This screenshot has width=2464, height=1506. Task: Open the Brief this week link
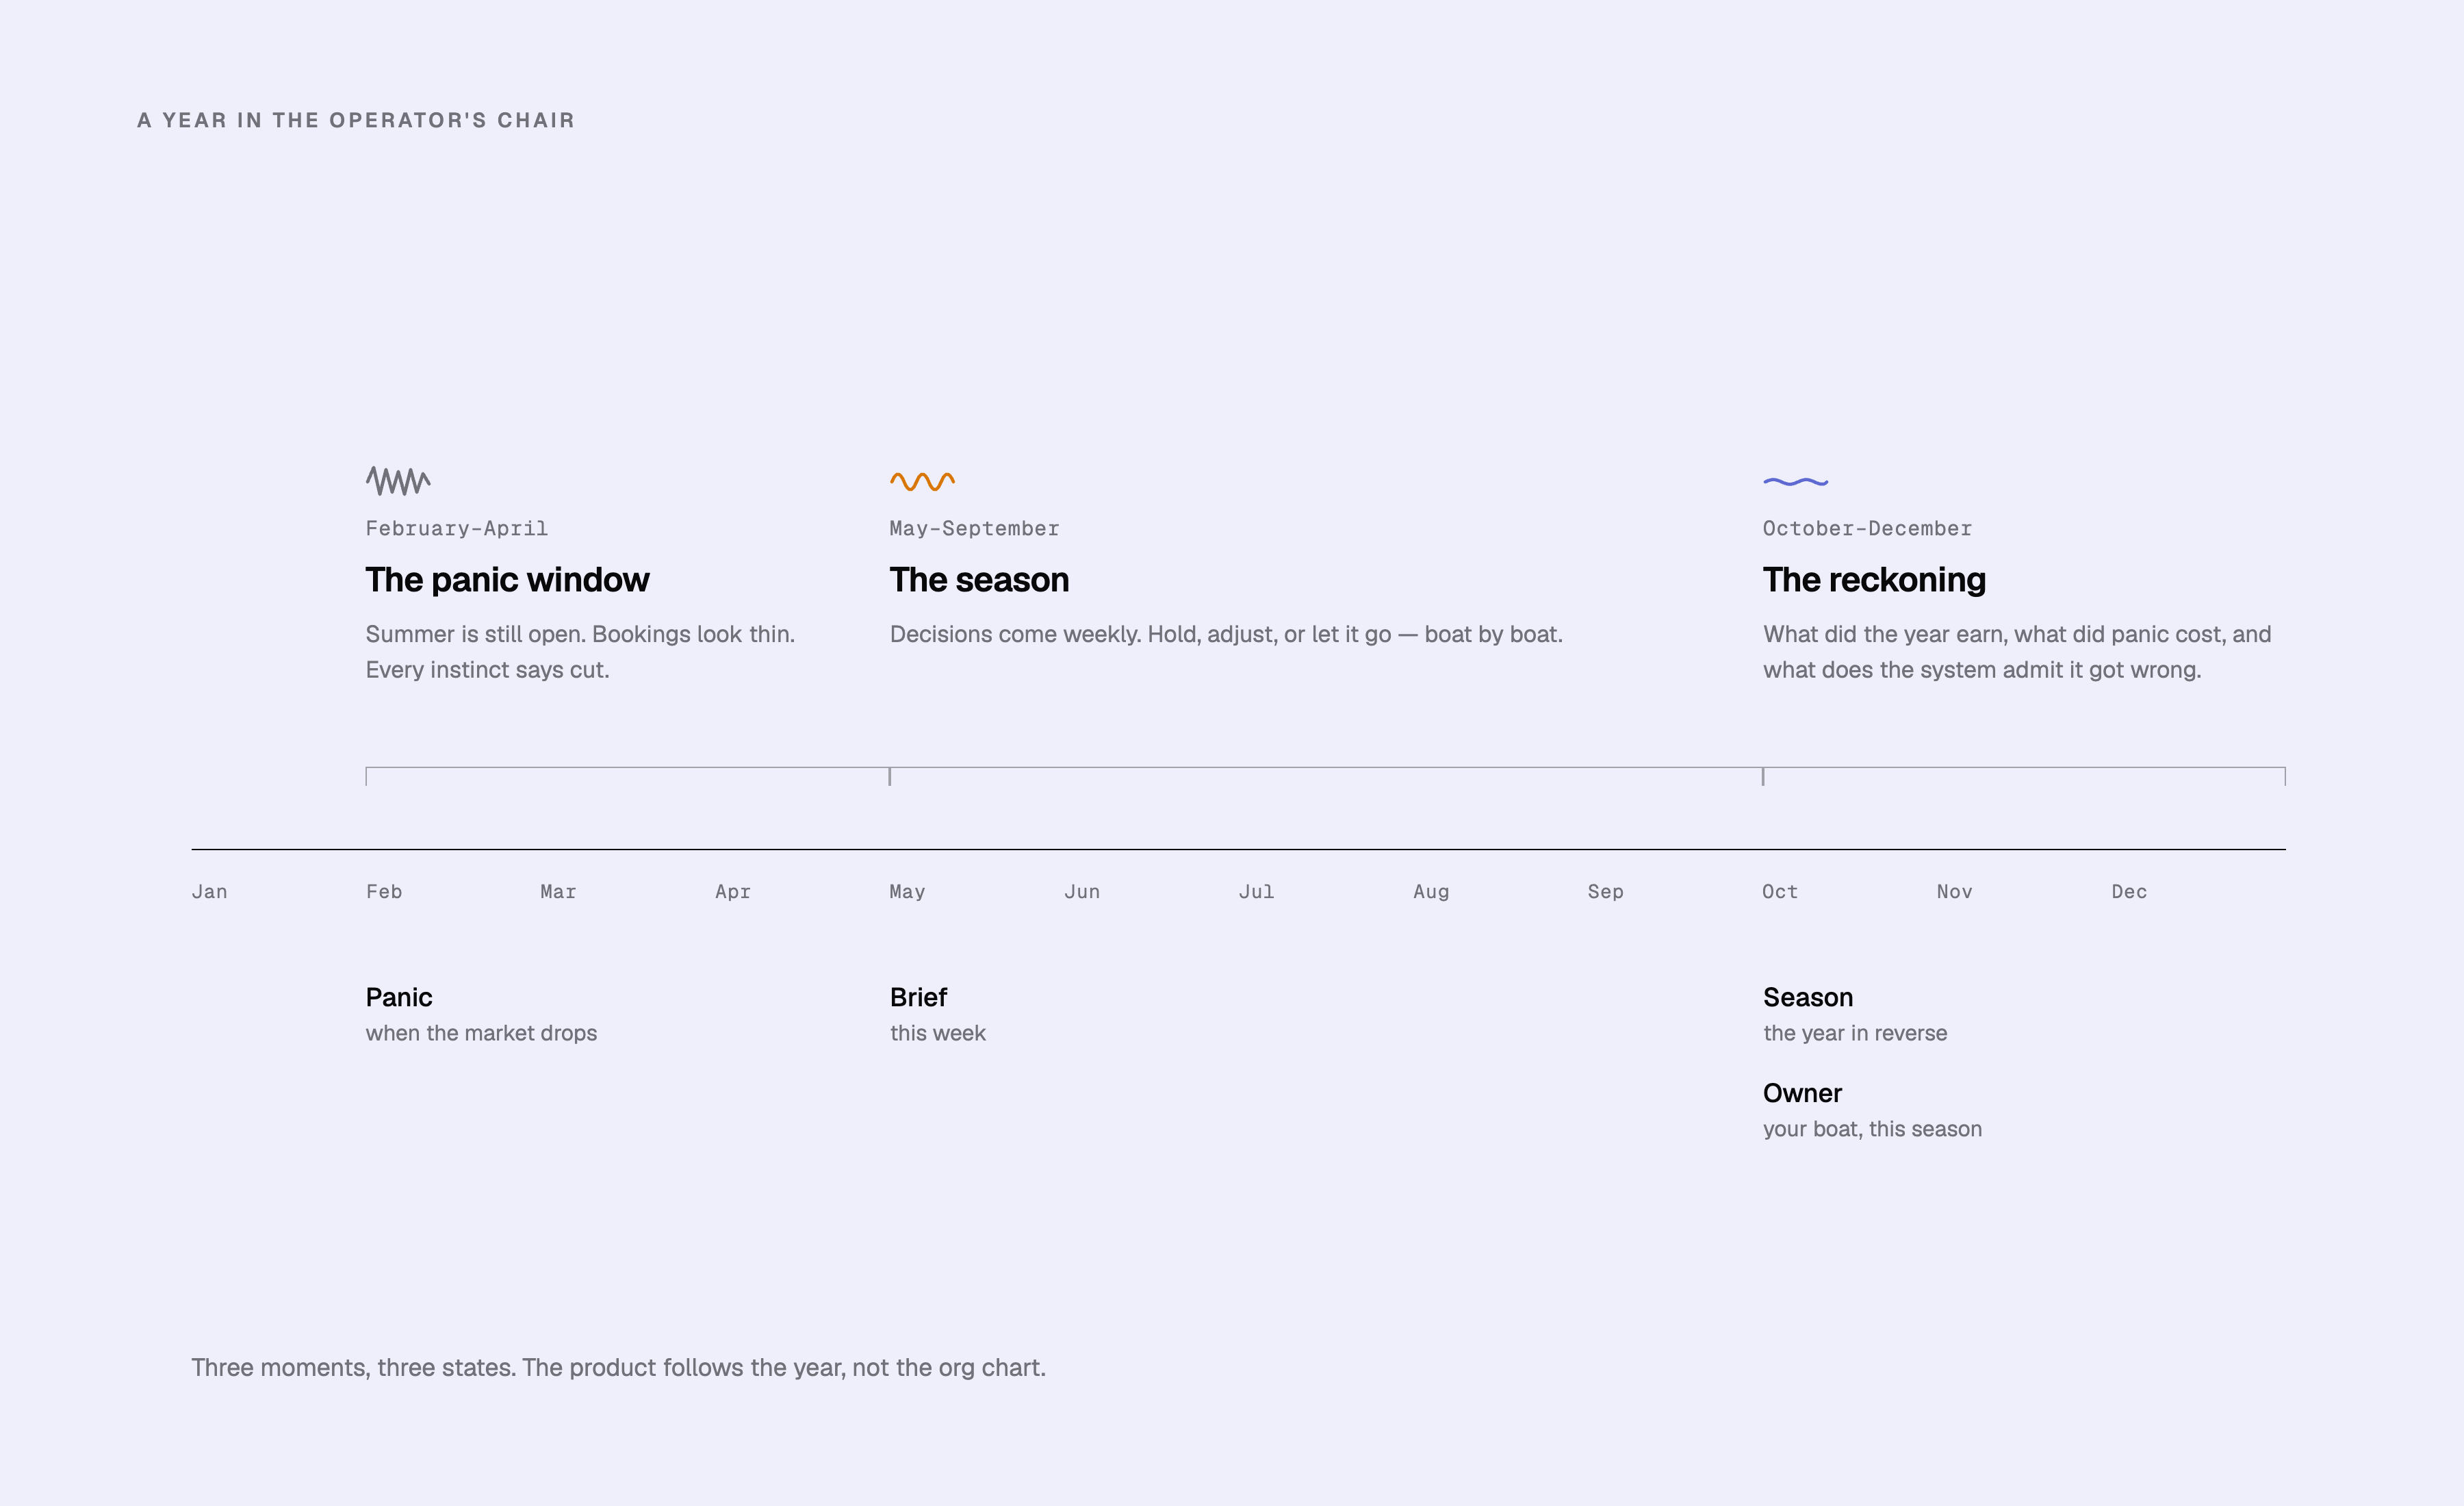(x=938, y=1014)
